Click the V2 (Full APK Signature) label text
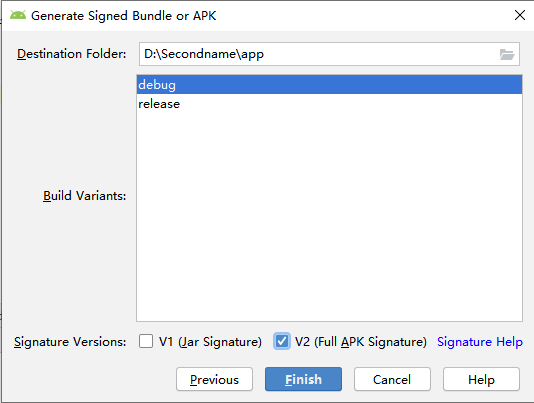 coord(361,342)
